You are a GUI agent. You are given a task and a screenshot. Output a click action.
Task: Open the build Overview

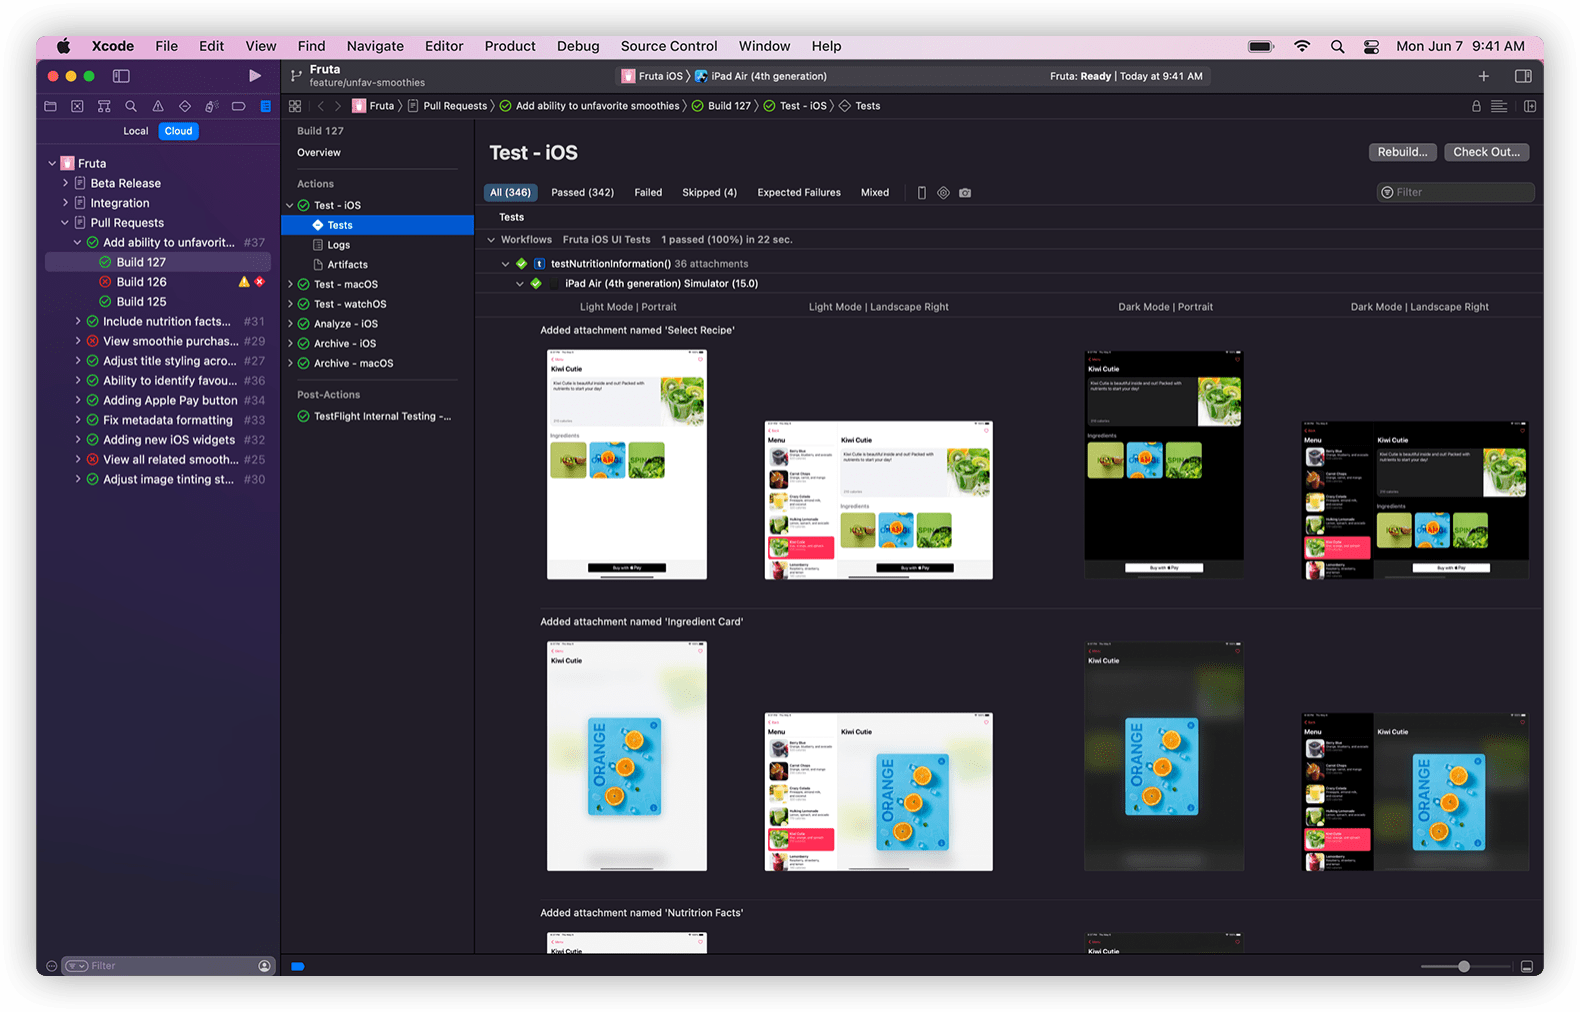tap(319, 153)
